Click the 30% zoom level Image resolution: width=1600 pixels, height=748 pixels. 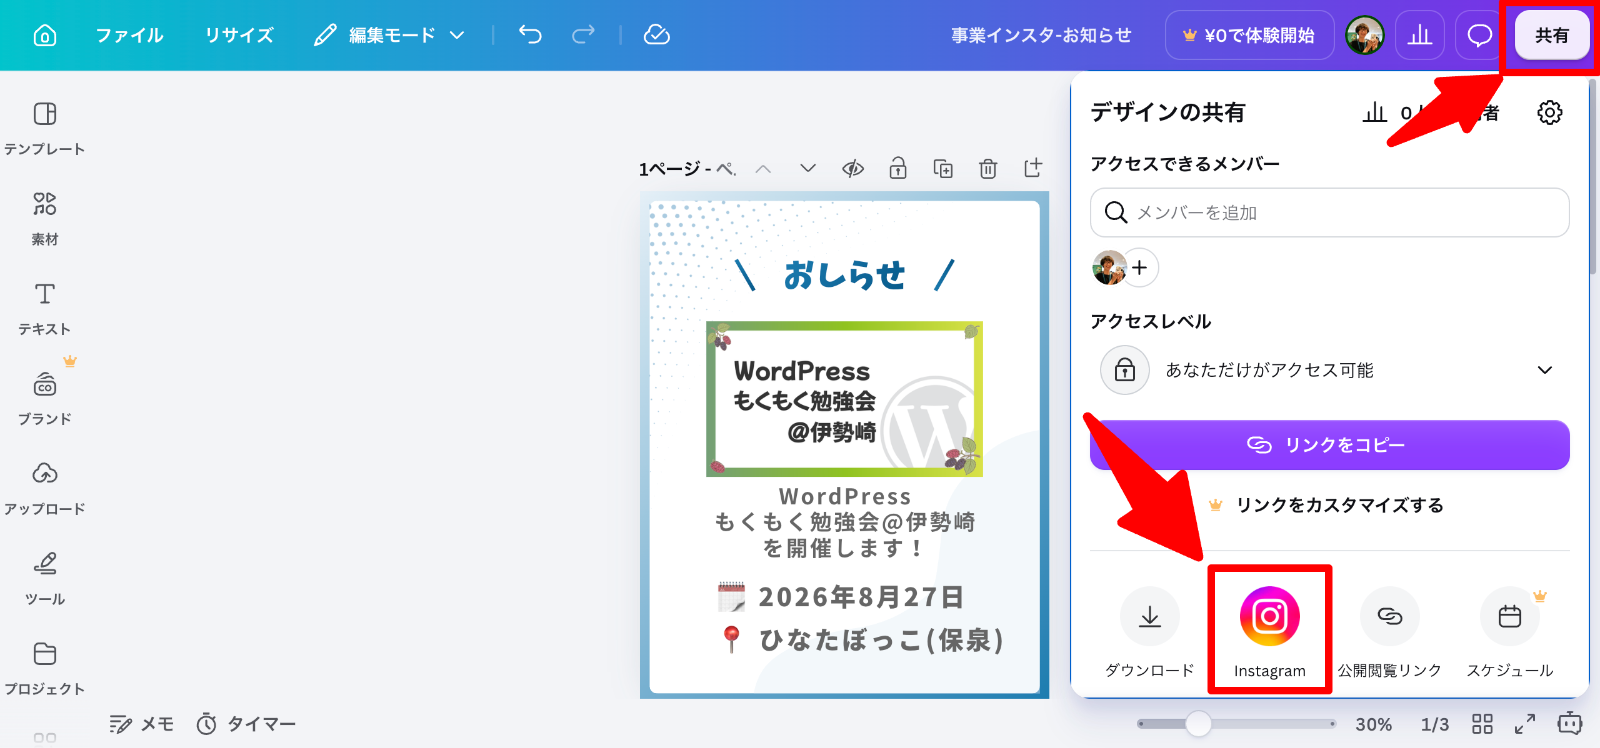click(1374, 724)
